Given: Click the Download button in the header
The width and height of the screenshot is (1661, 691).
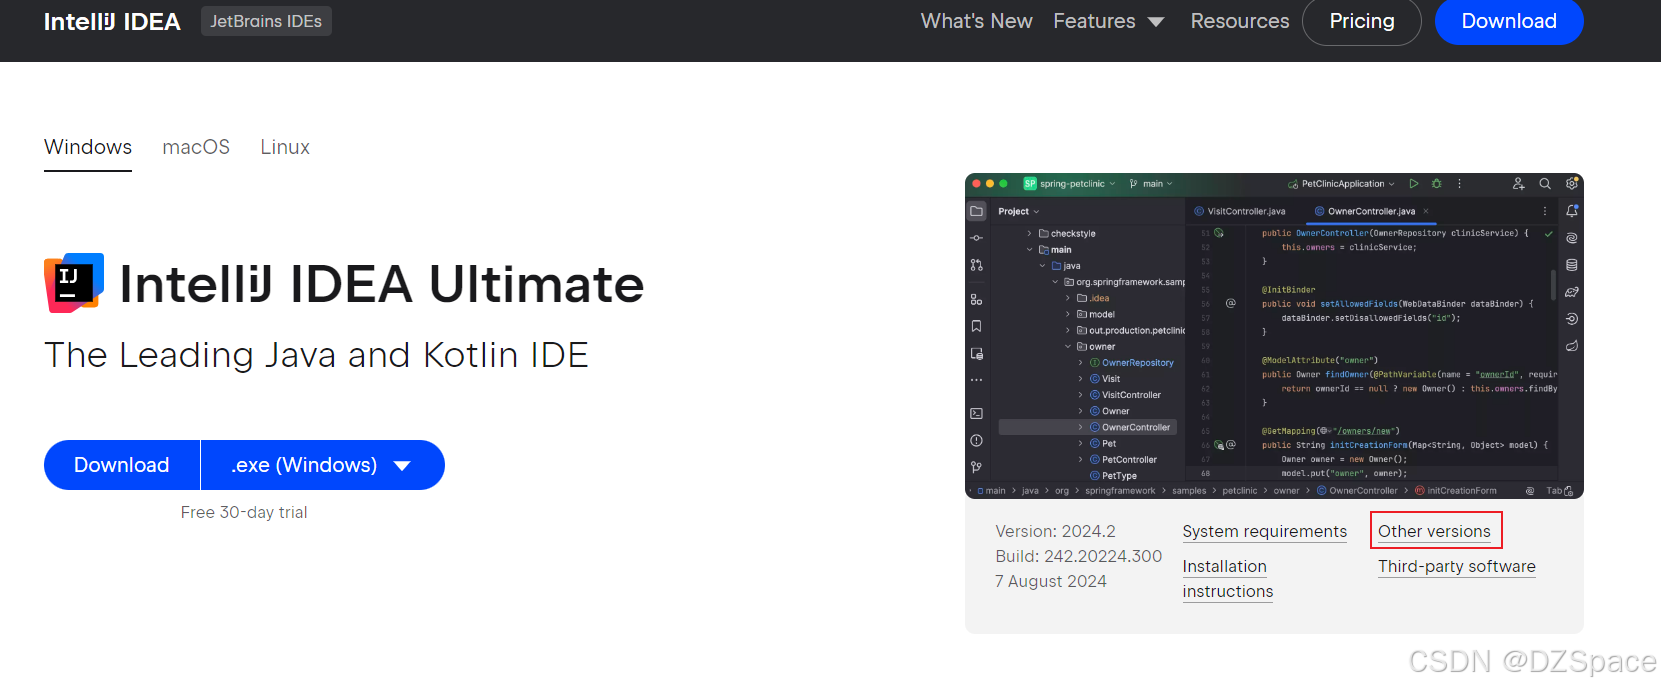Looking at the screenshot, I should click(1509, 21).
